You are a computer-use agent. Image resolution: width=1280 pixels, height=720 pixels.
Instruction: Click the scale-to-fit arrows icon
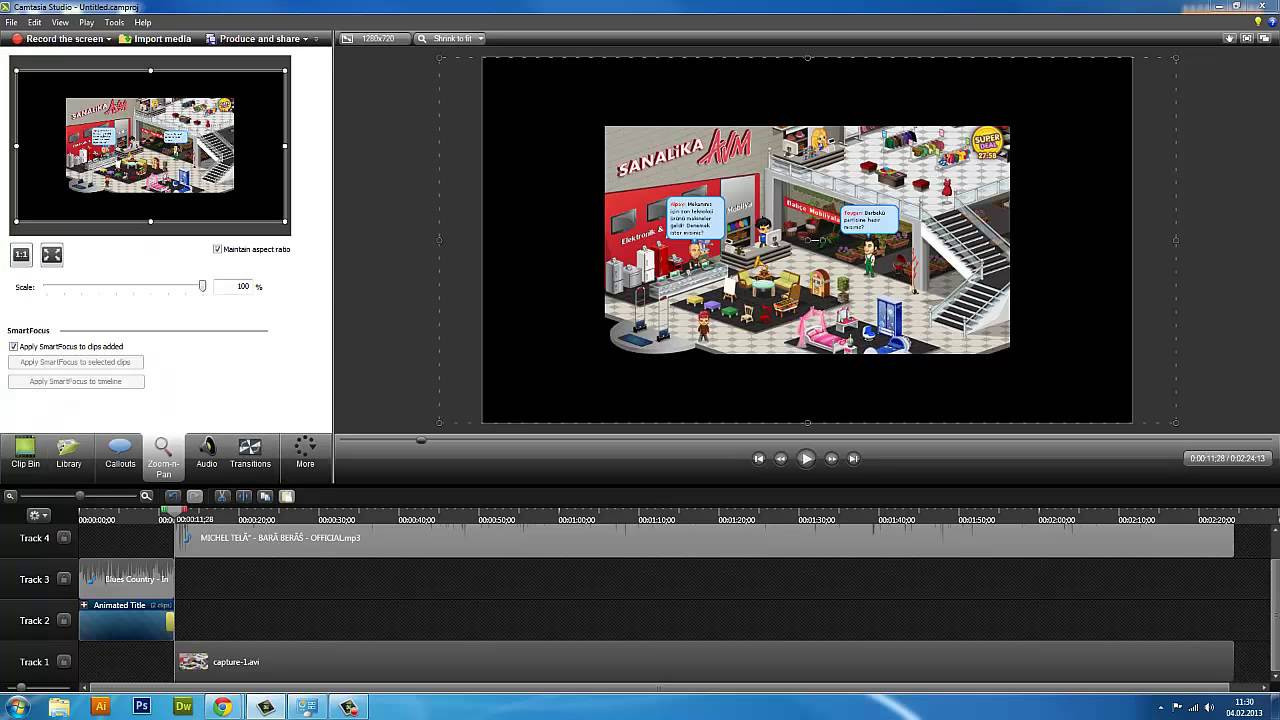pyautogui.click(x=52, y=255)
